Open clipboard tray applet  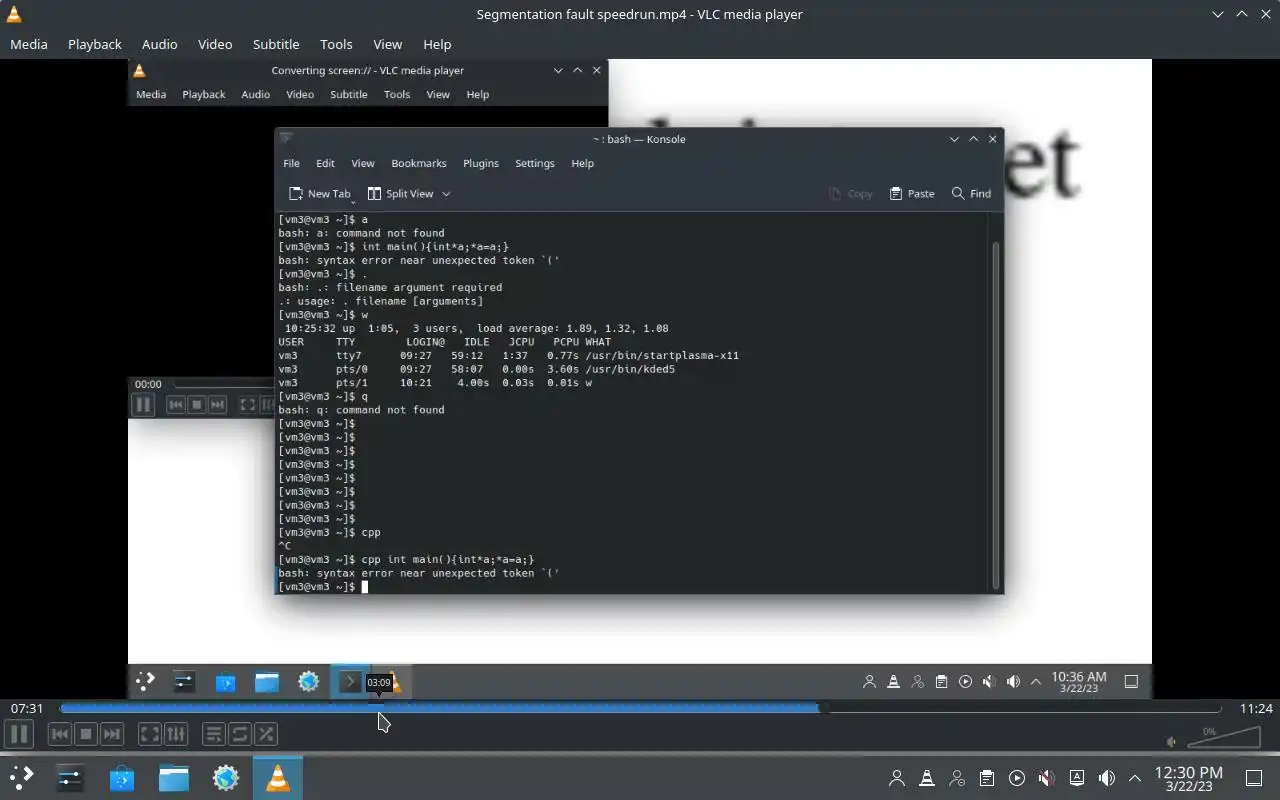(x=987, y=778)
